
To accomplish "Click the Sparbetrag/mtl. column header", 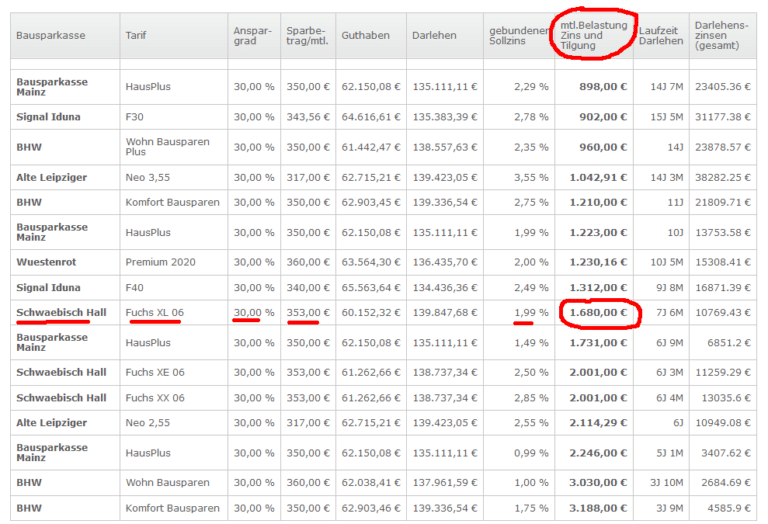I will [307, 36].
